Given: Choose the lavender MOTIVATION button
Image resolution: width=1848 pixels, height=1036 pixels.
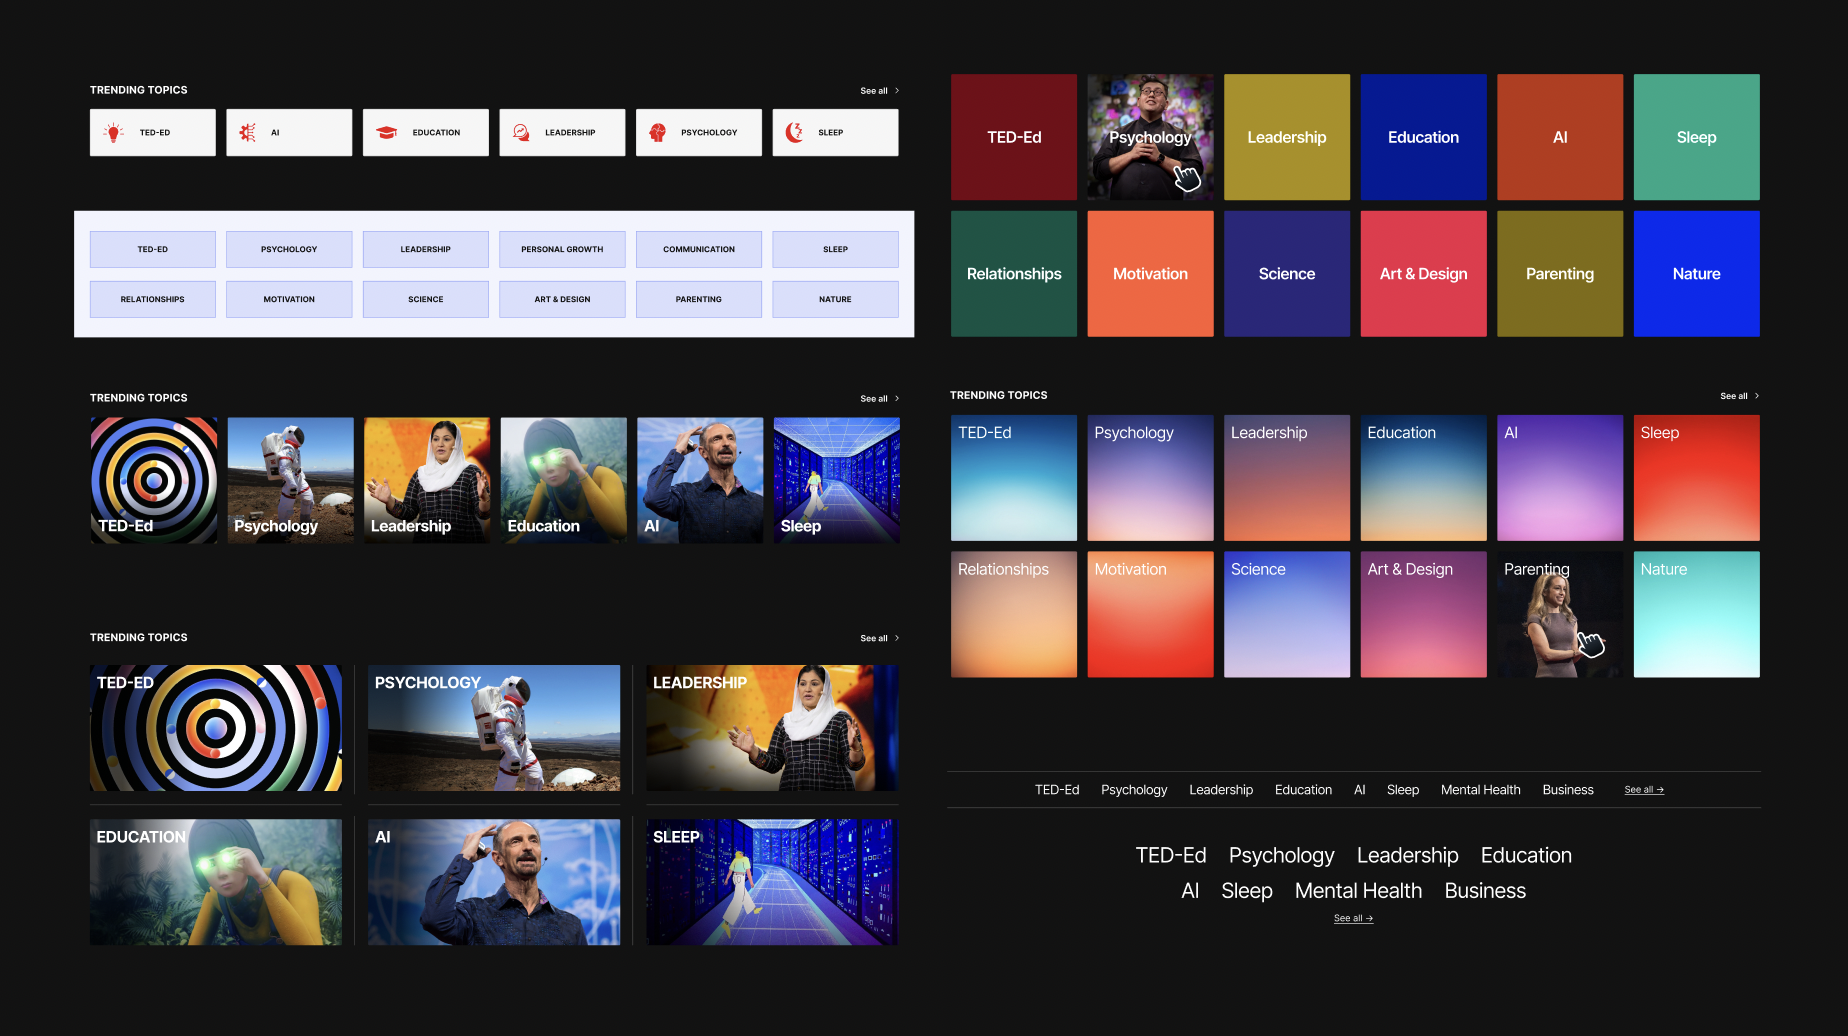Looking at the screenshot, I should (x=289, y=299).
